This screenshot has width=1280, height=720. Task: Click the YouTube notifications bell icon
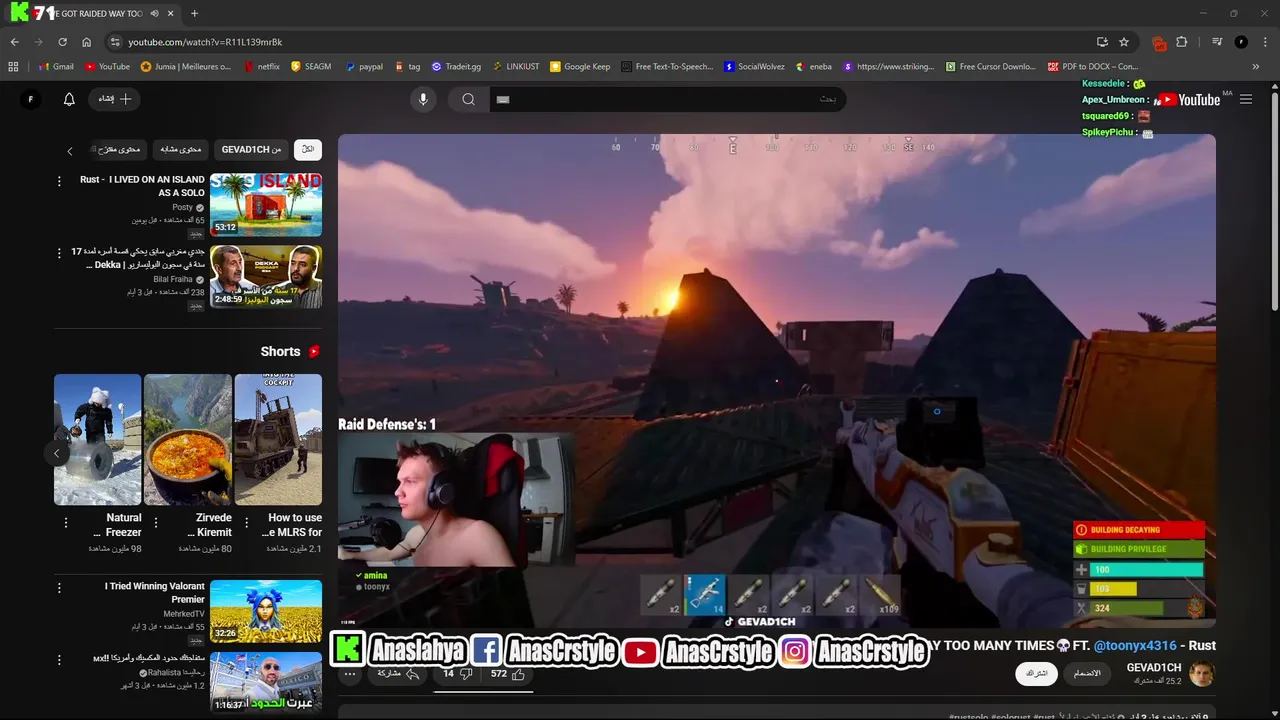click(x=69, y=99)
